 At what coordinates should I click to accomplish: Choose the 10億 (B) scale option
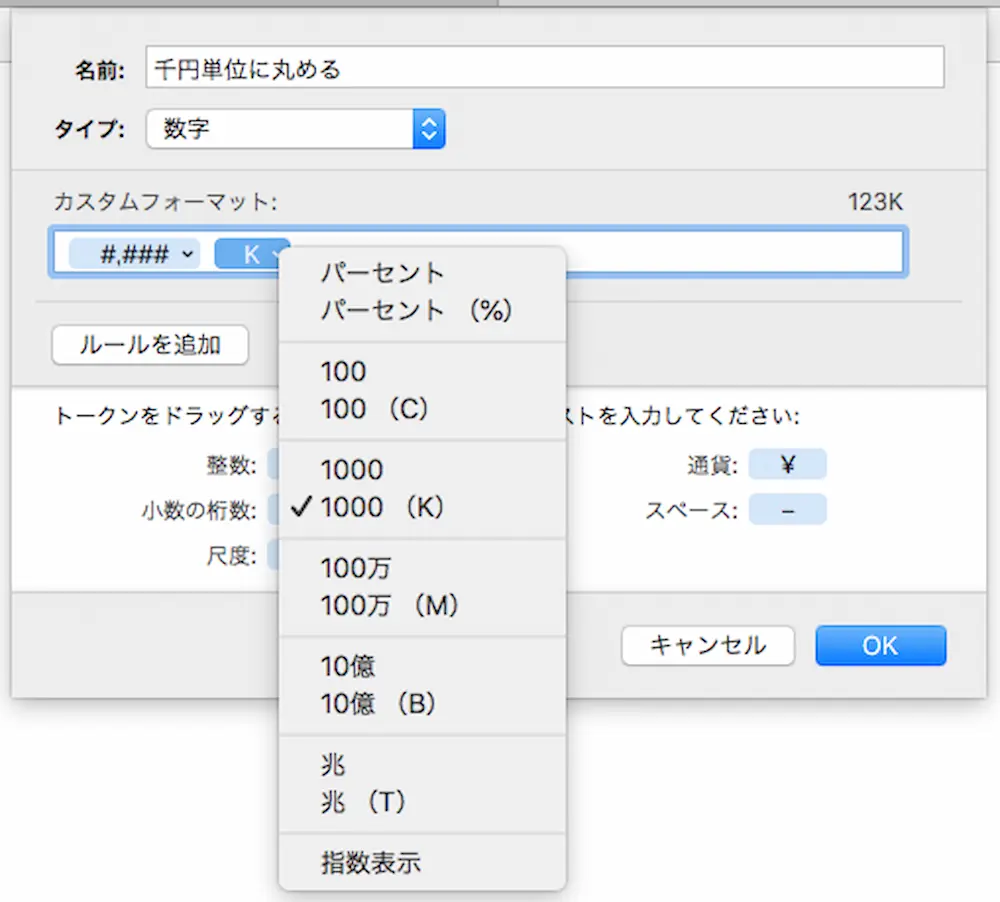tap(379, 704)
